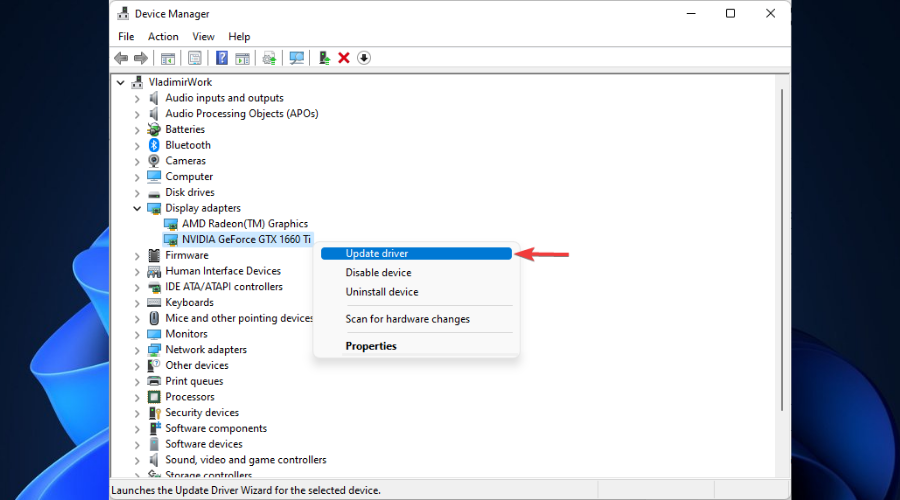
Task: Click the Security devices key icon
Action: (154, 413)
